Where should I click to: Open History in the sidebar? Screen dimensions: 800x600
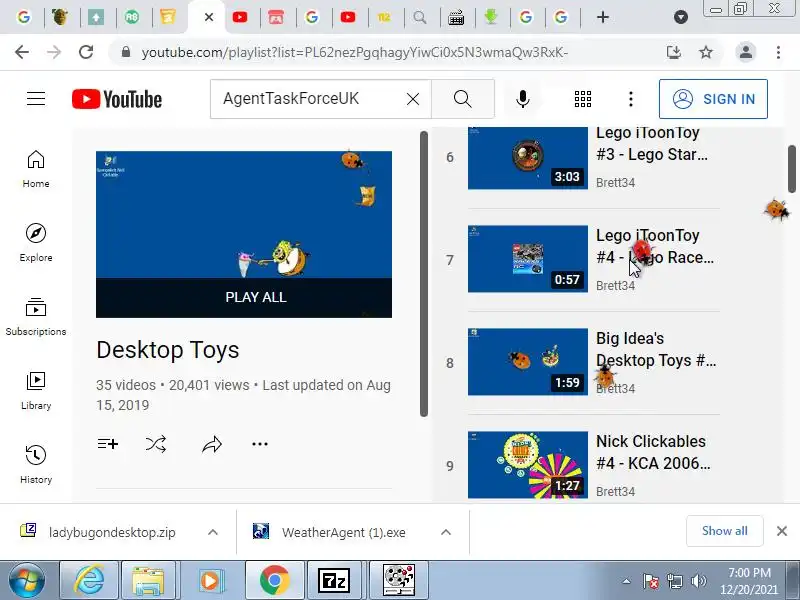[36, 464]
